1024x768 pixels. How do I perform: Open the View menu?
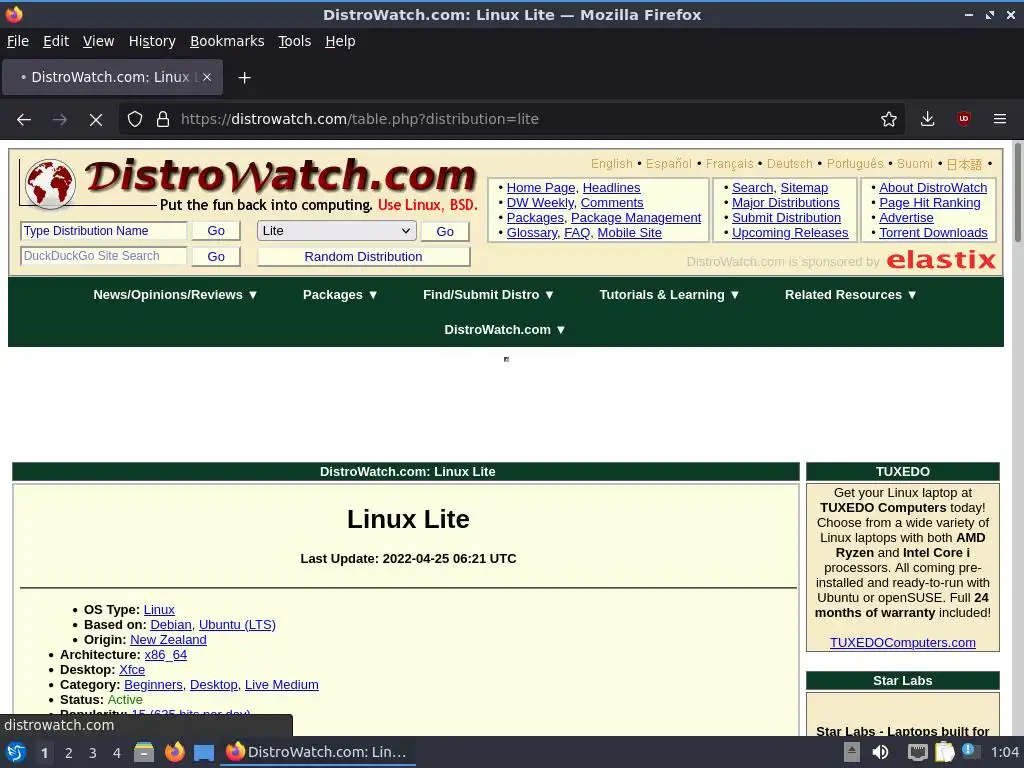click(98, 41)
